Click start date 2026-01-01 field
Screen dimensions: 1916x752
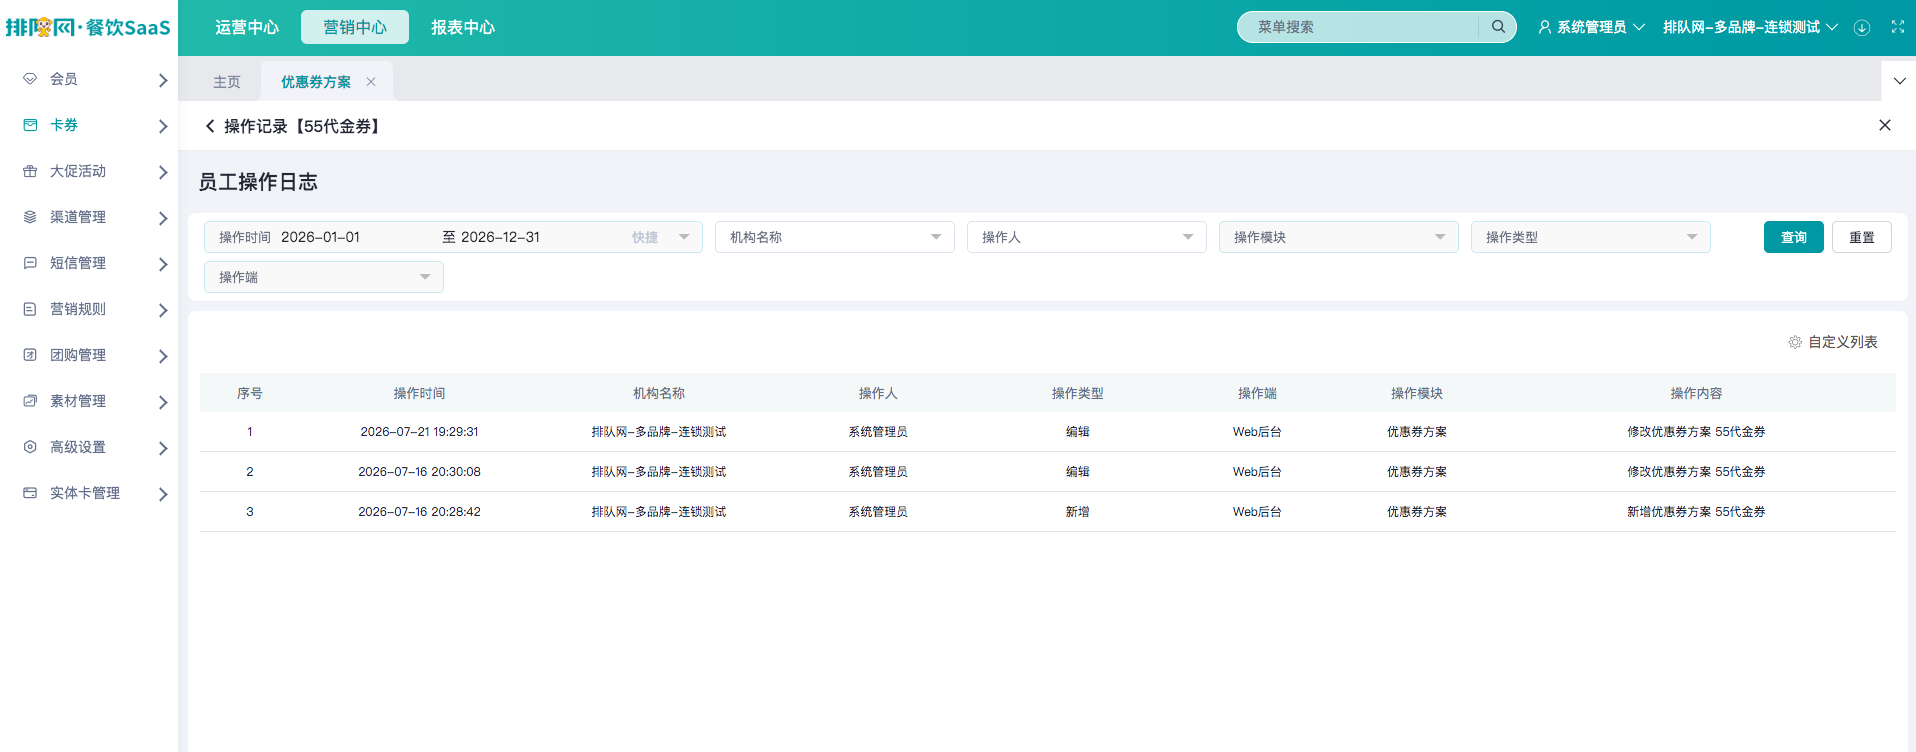(x=320, y=237)
